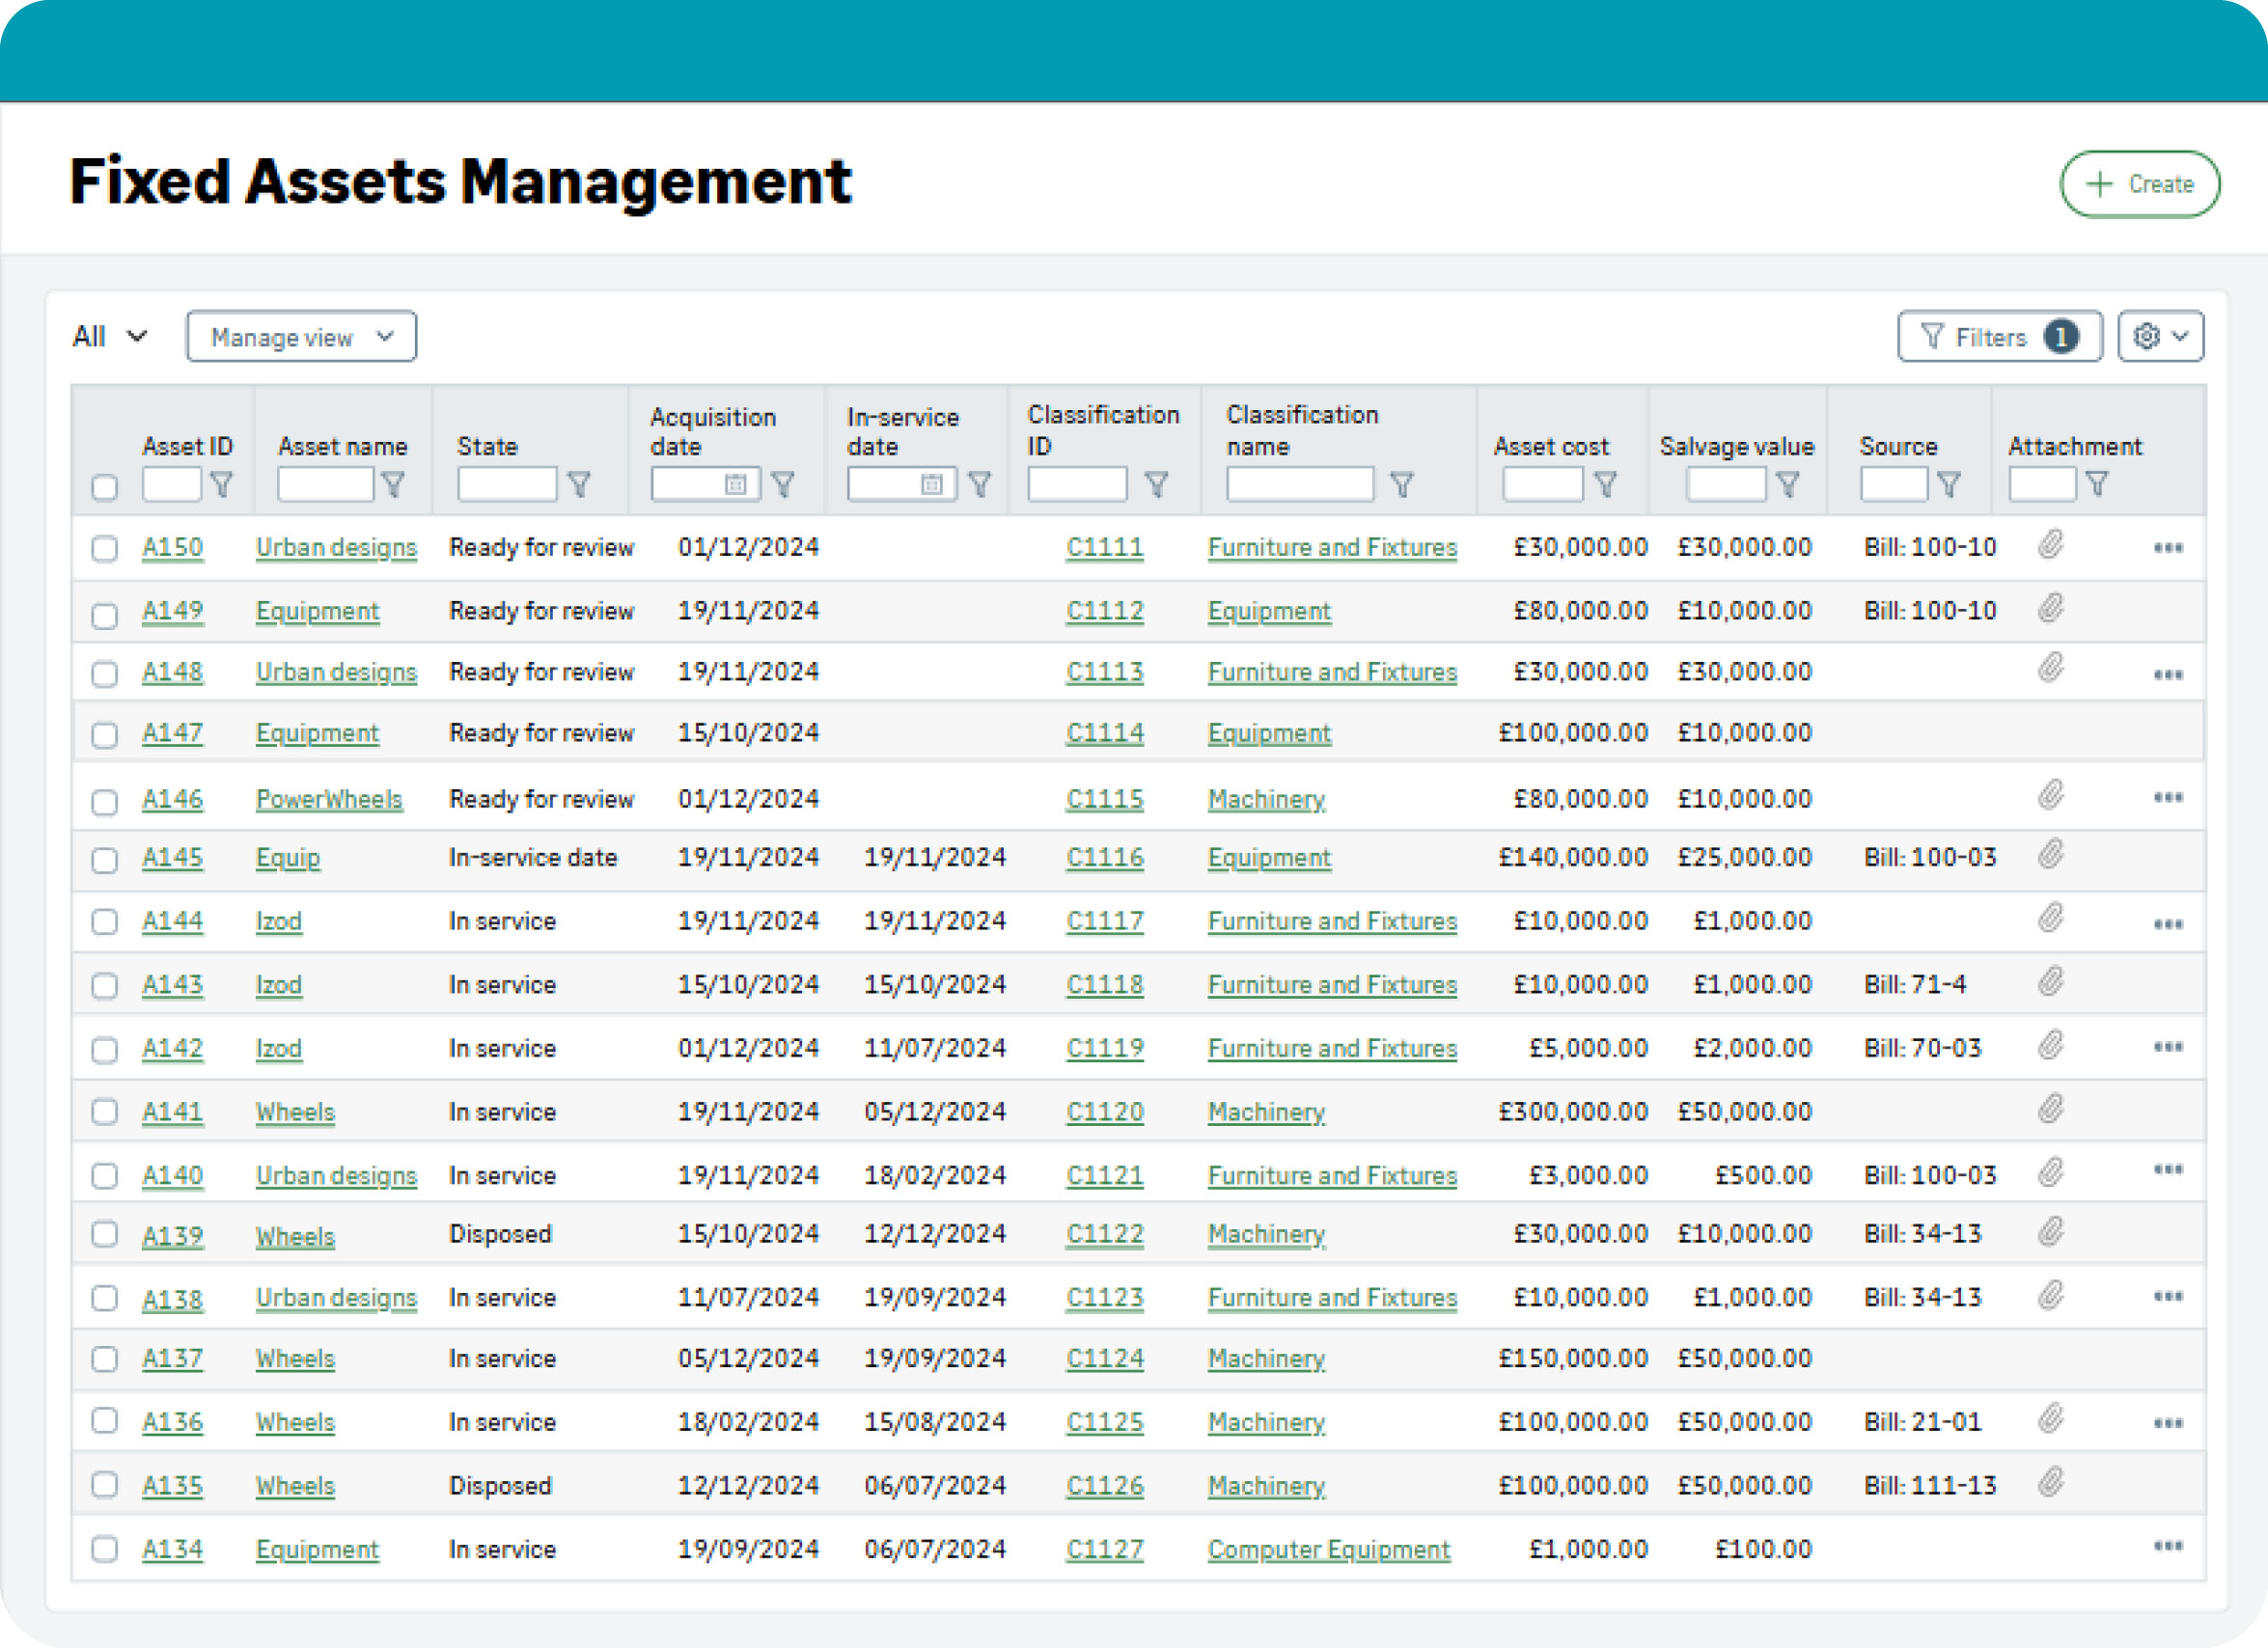Click paperclip attachment icon for asset A150
Viewport: 2268px width, 1648px height.
pos(2050,545)
